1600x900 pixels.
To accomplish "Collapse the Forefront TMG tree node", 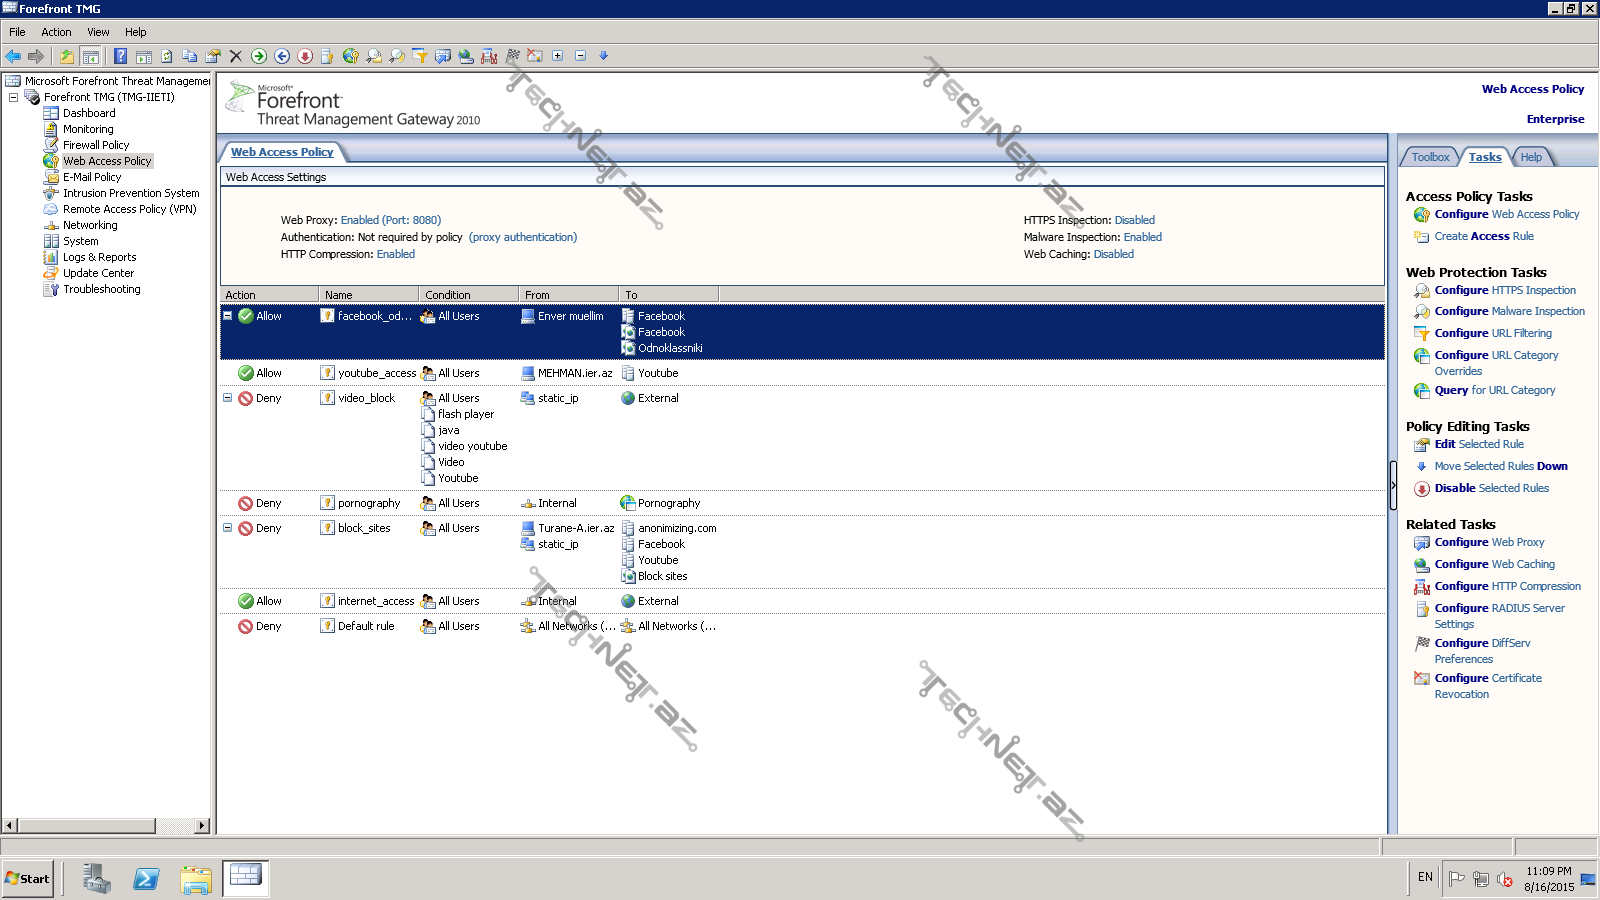I will click(x=13, y=97).
